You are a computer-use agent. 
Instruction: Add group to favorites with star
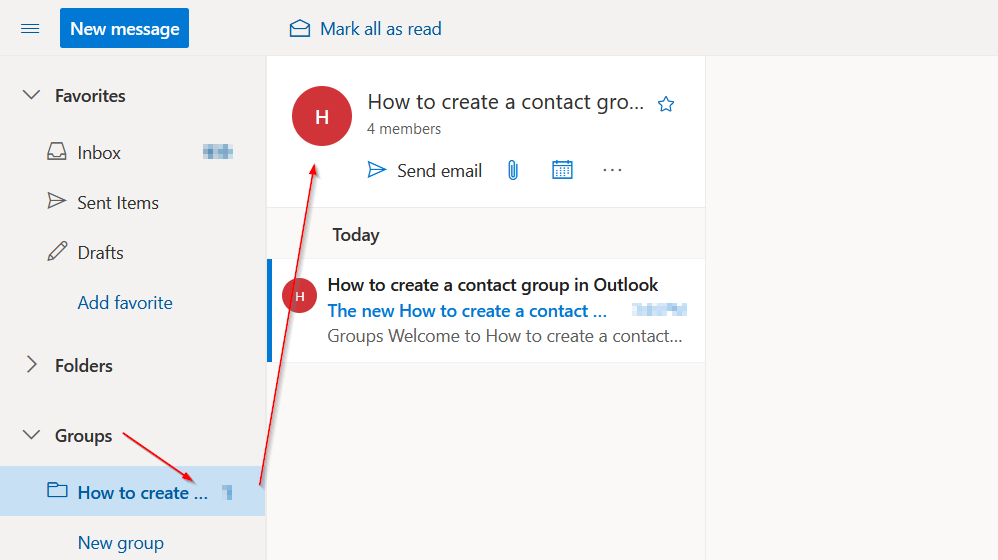666,104
